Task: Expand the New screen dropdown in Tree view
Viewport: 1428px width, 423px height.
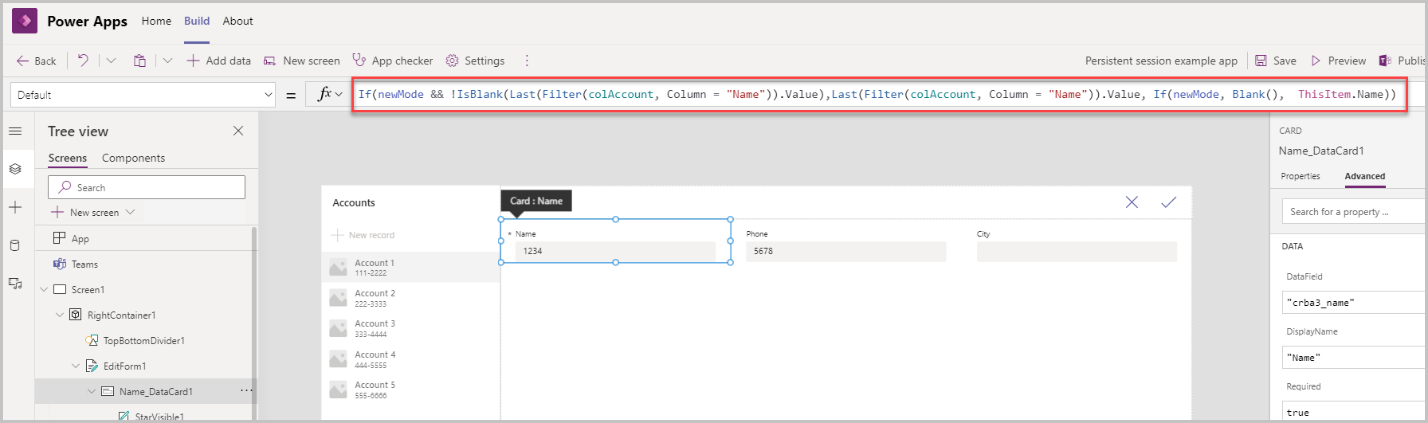Action: pos(131,212)
